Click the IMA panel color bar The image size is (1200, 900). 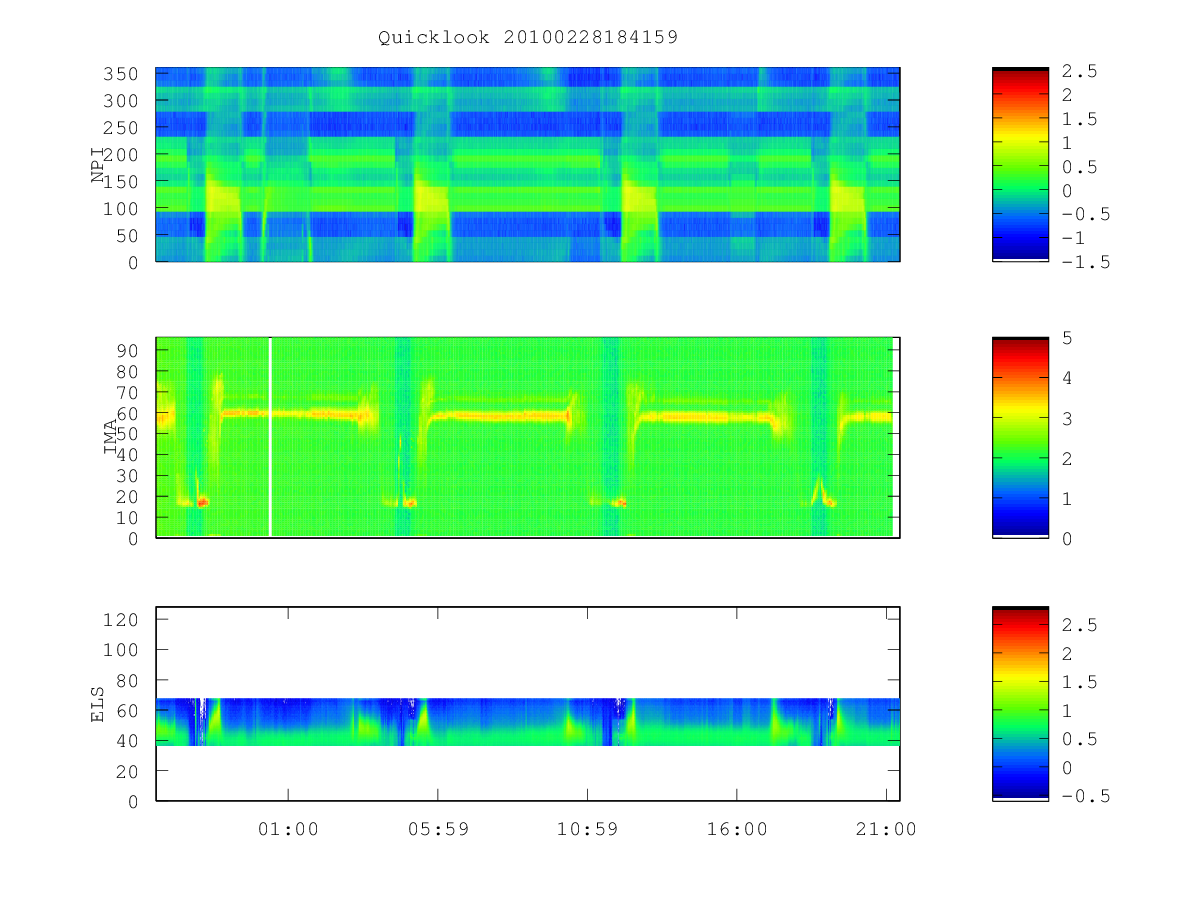coord(1020,438)
